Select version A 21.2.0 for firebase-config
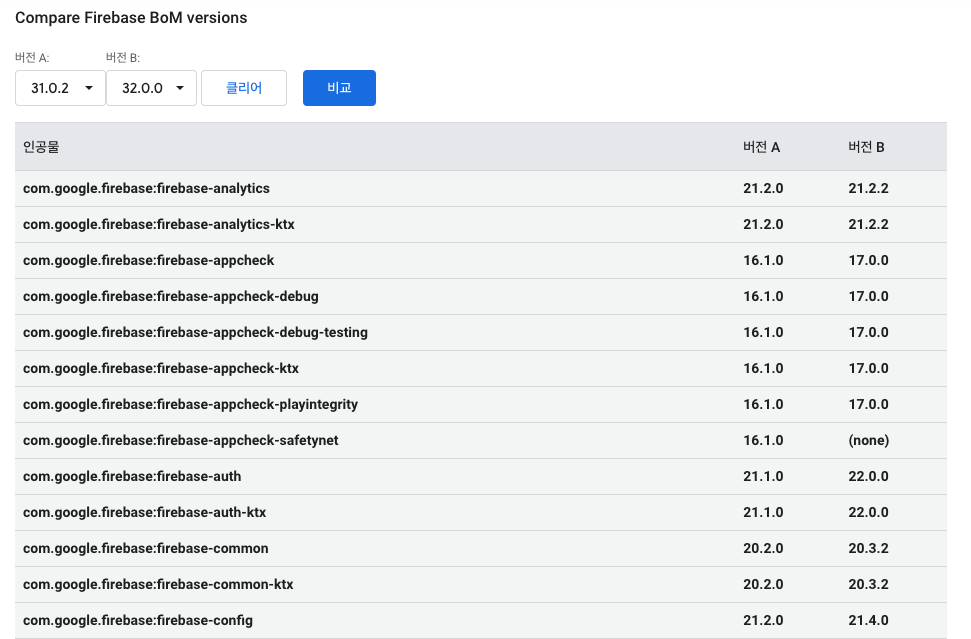The height and width of the screenshot is (639, 971). point(763,620)
